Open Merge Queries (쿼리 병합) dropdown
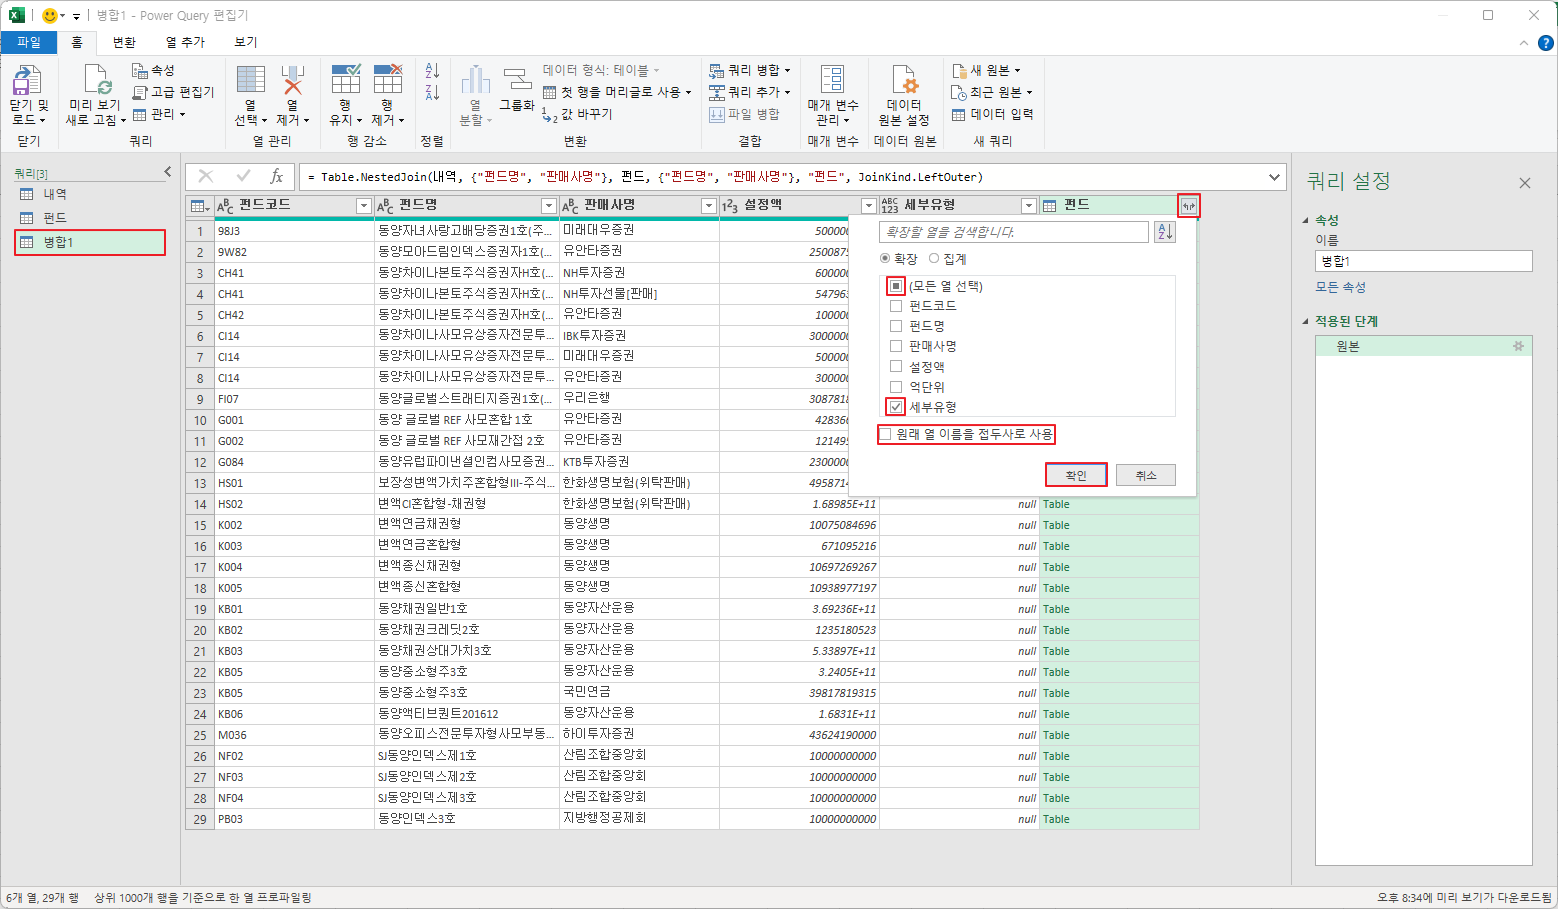1558x909 pixels. tap(750, 70)
